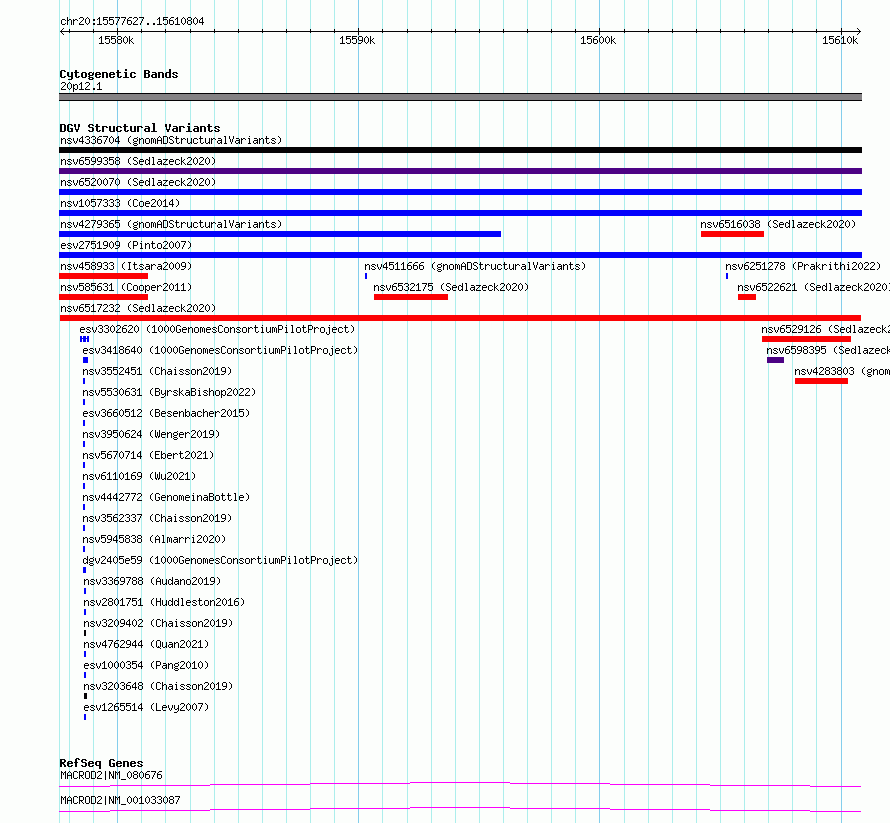Click nsv4511666 gnomADStructuralVariants label
This screenshot has height=823, width=890.
click(x=475, y=266)
